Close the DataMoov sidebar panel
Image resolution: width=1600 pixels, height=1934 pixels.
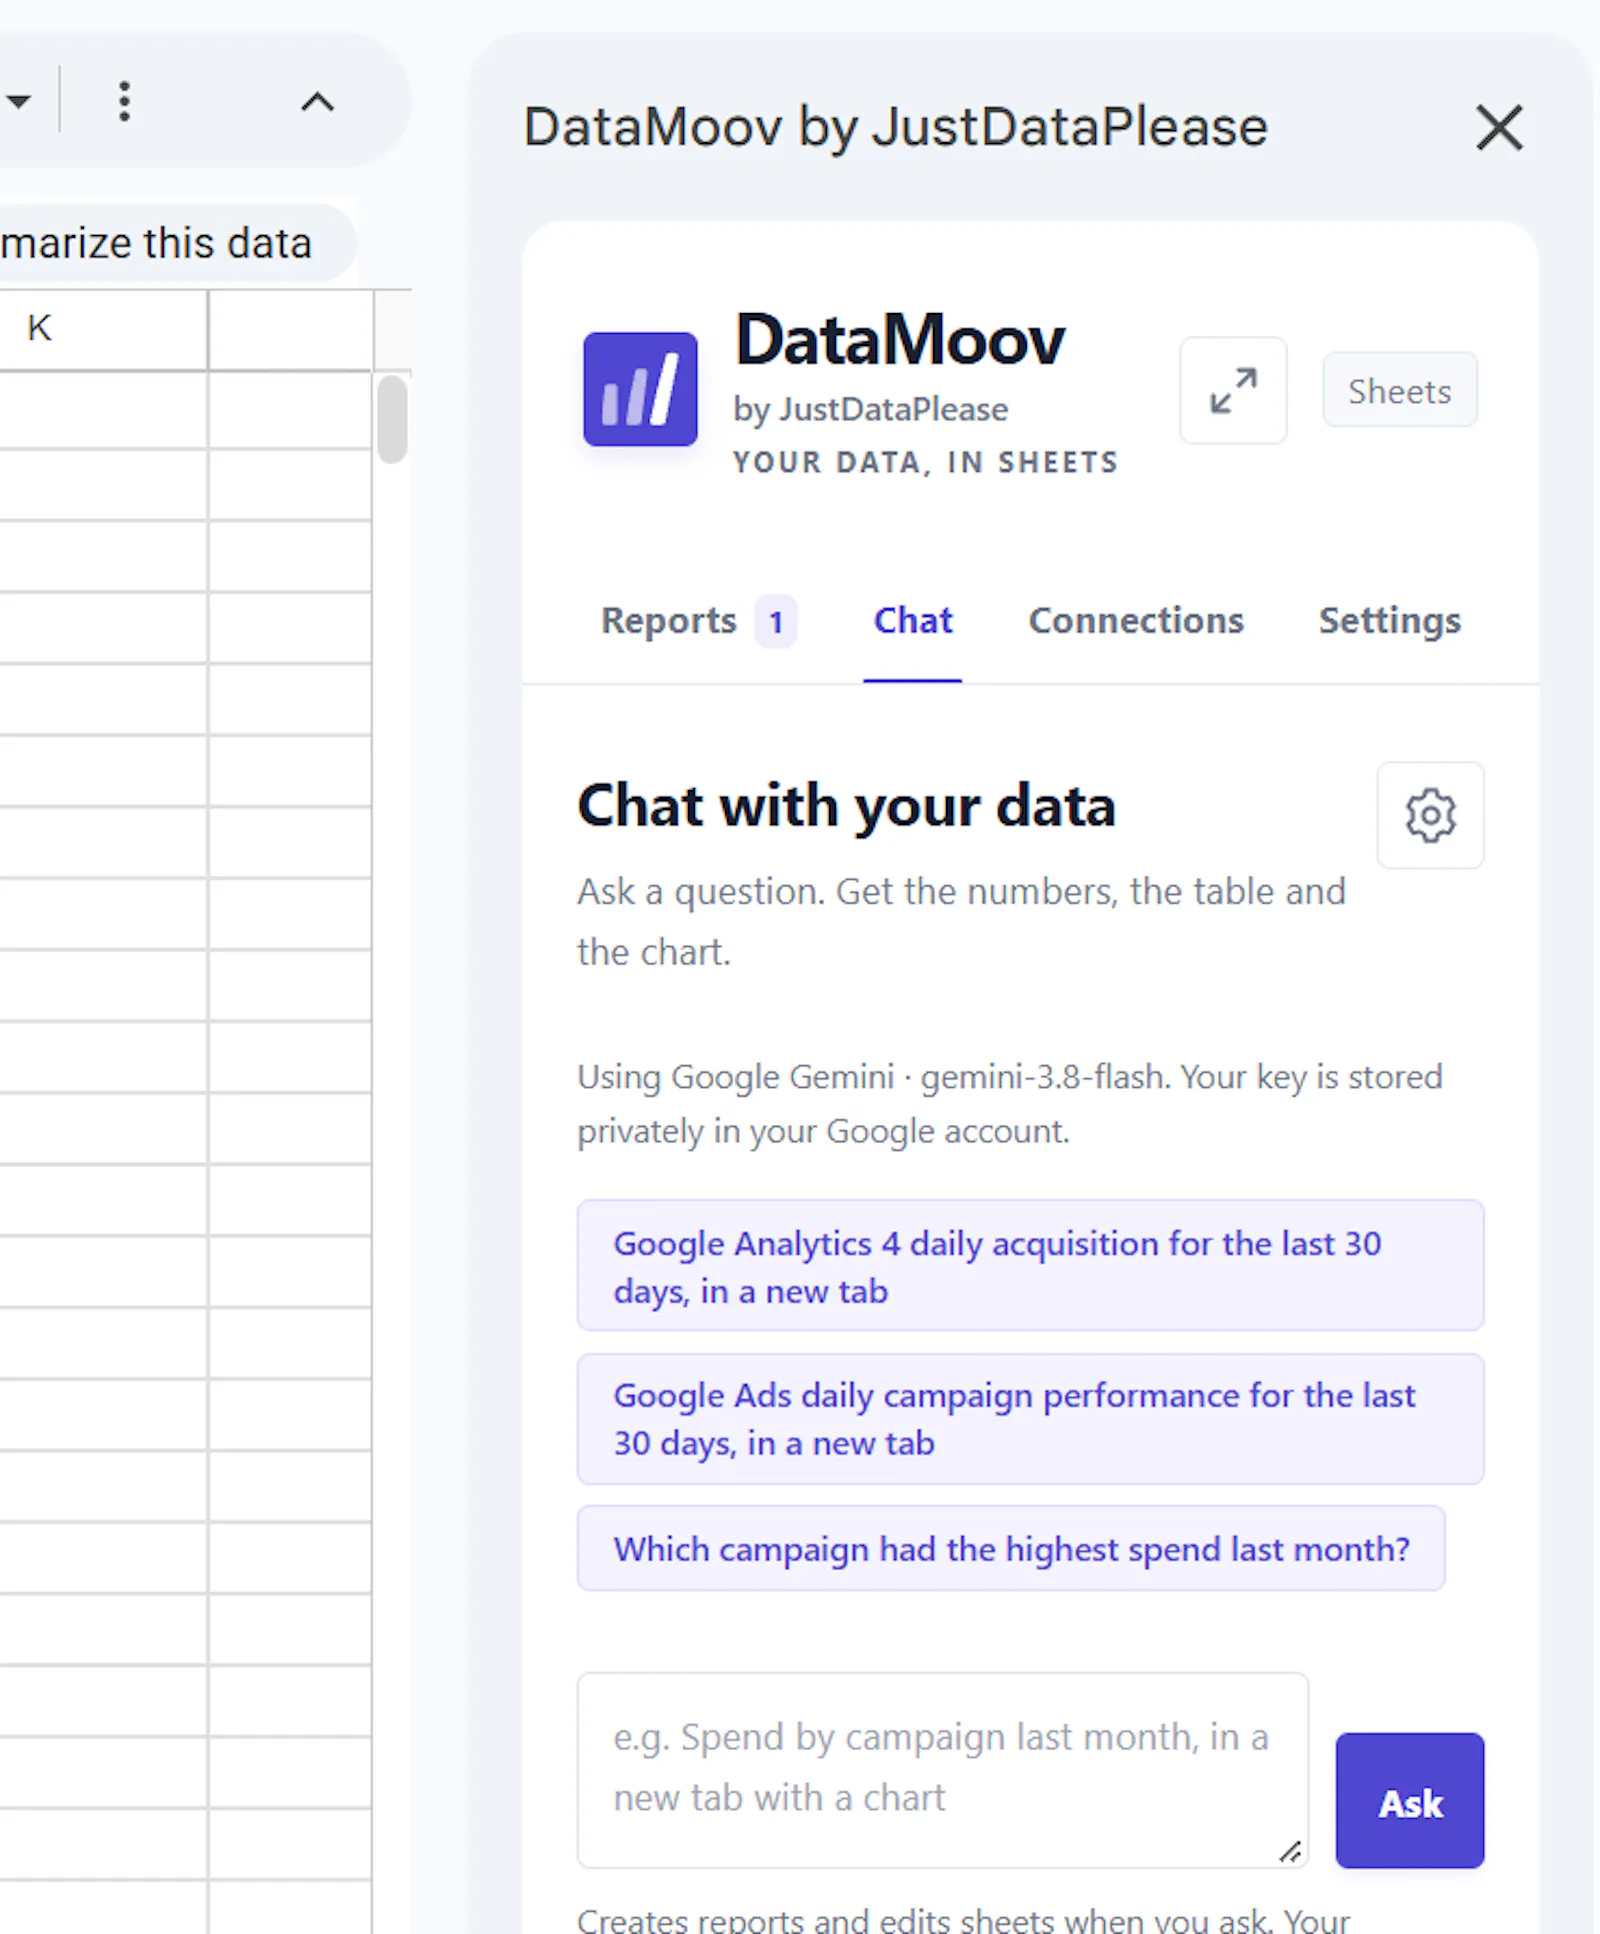click(x=1499, y=128)
